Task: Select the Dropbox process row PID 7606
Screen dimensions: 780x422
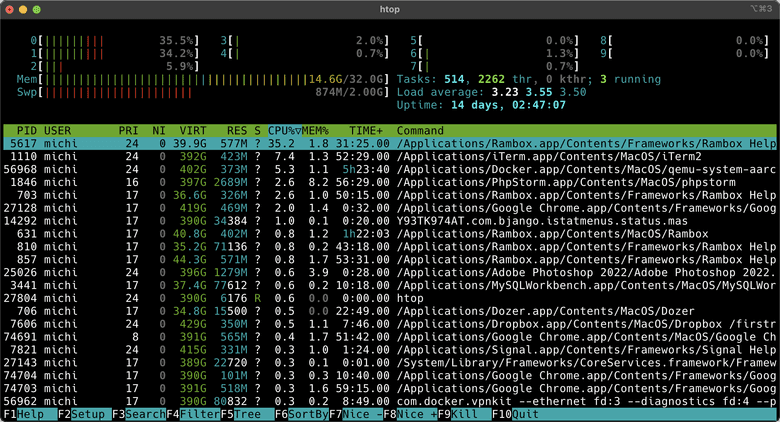Action: 390,324
